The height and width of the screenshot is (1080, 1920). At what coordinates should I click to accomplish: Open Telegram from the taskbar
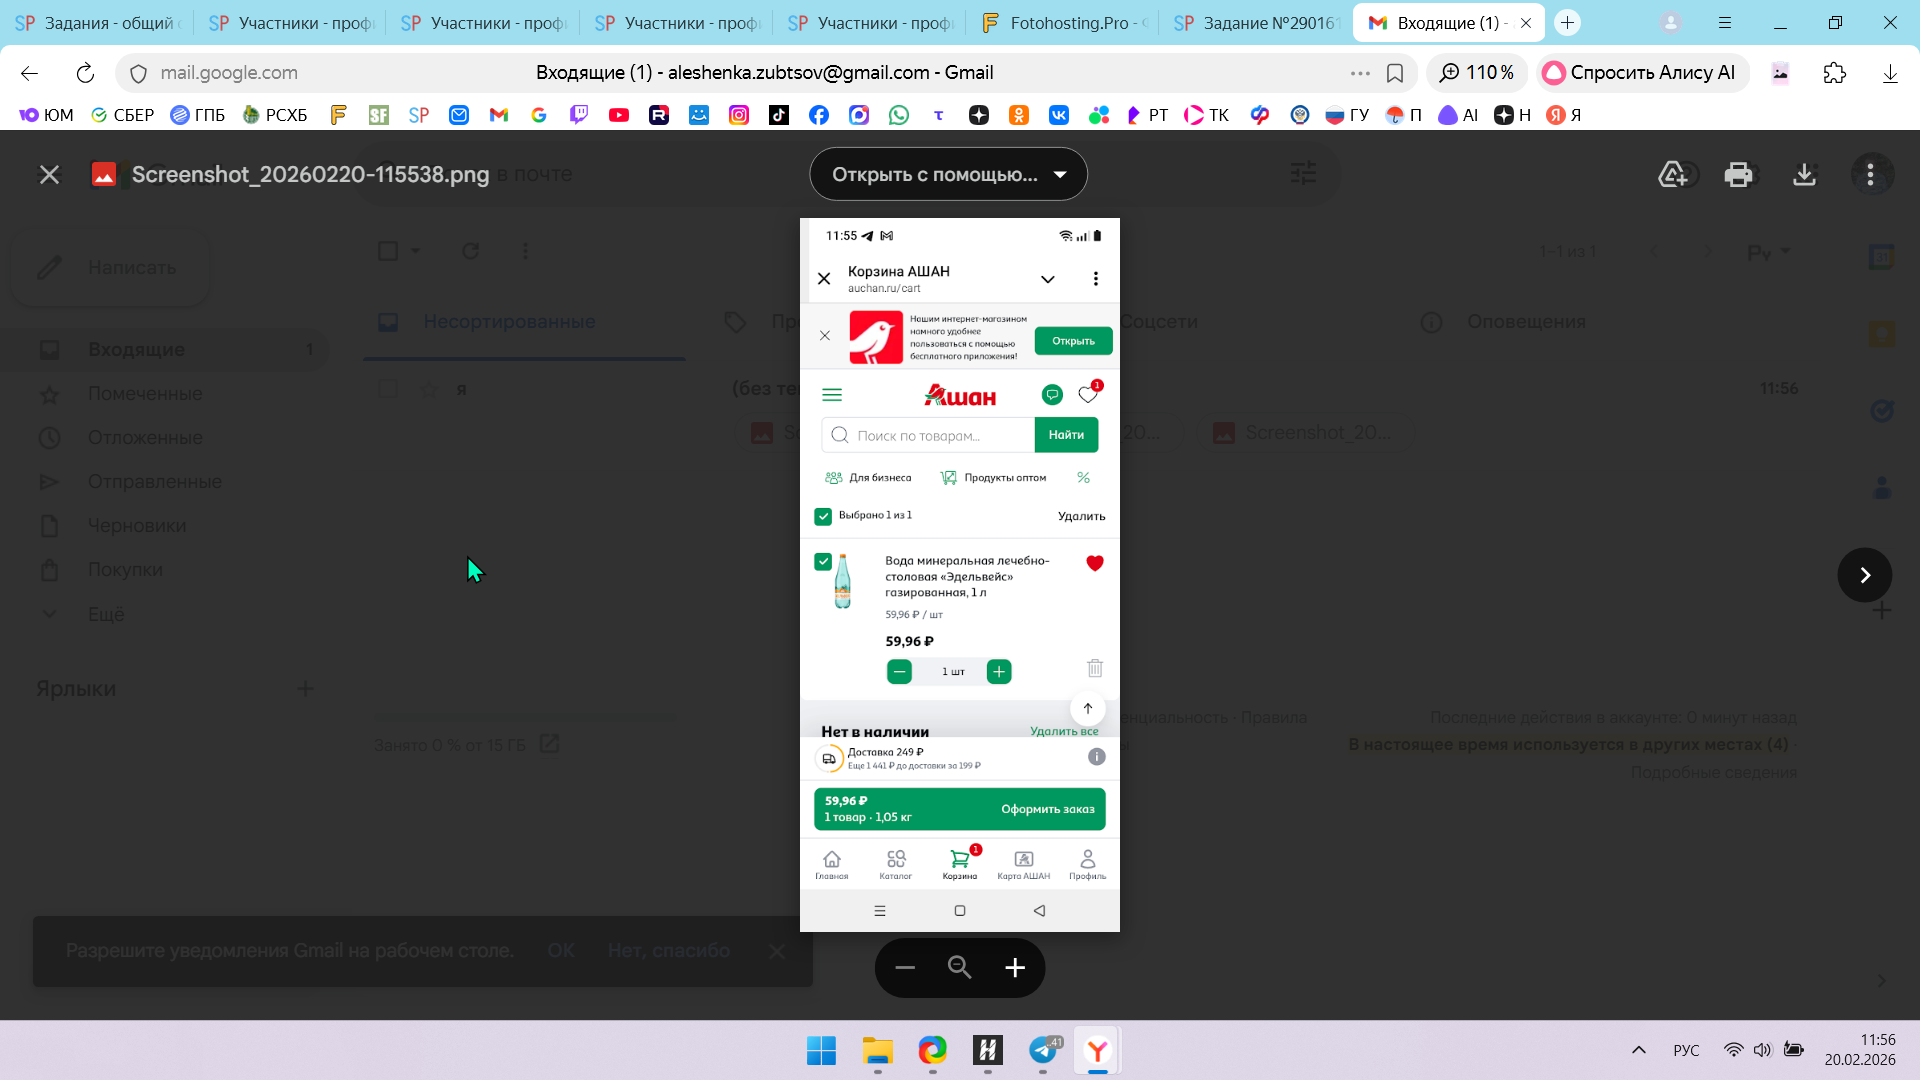coord(1043,1051)
